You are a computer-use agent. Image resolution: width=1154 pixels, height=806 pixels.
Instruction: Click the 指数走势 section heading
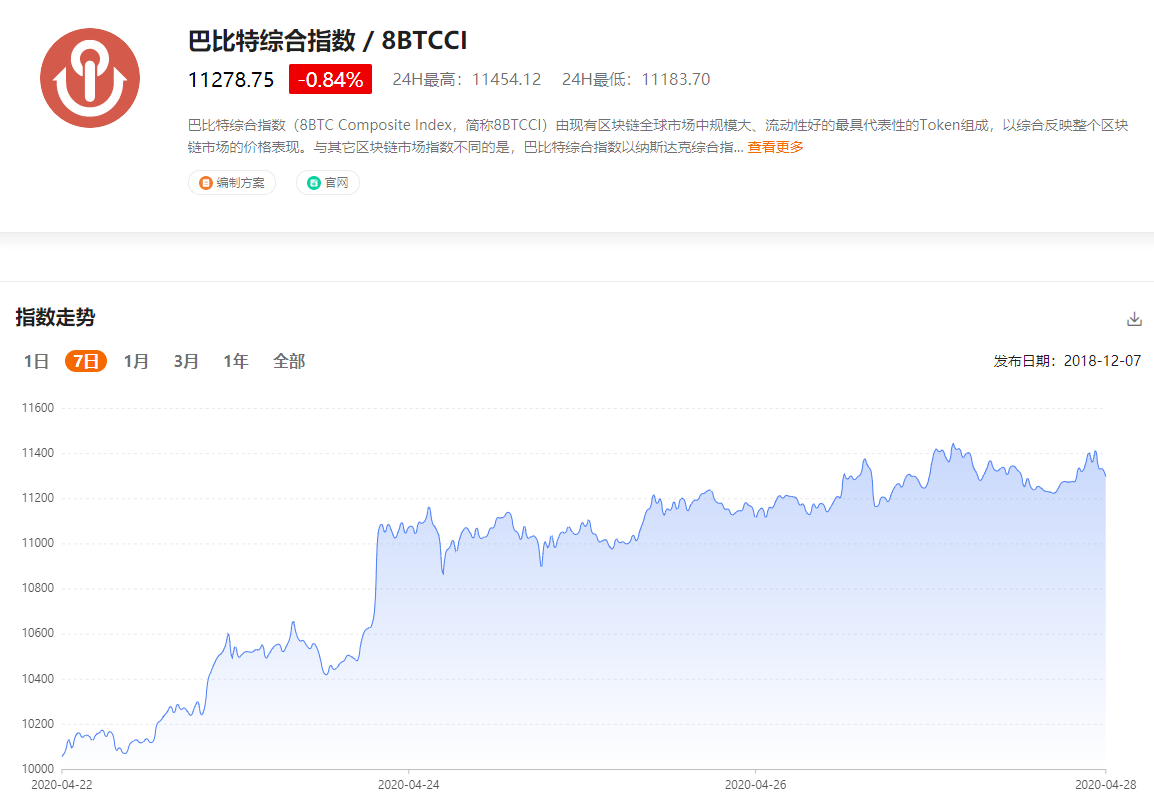[x=55, y=317]
